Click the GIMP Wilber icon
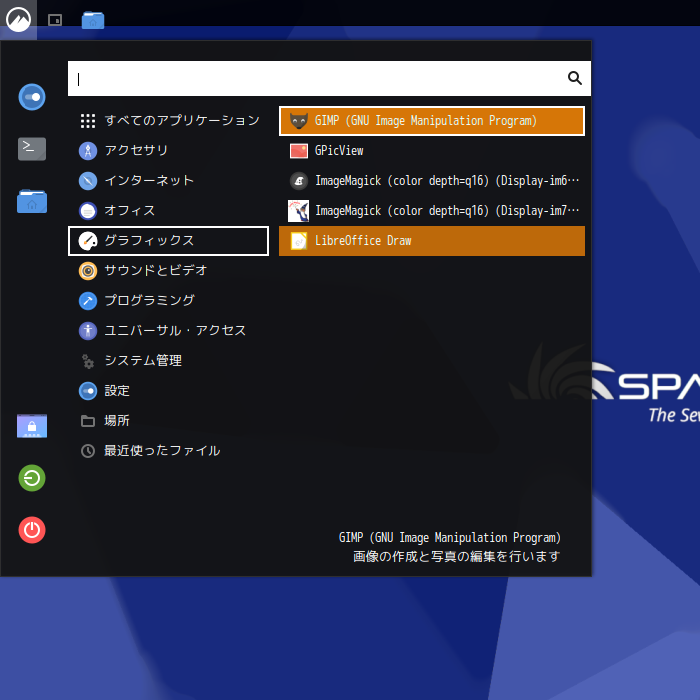Screen dimensions: 700x700 click(299, 121)
